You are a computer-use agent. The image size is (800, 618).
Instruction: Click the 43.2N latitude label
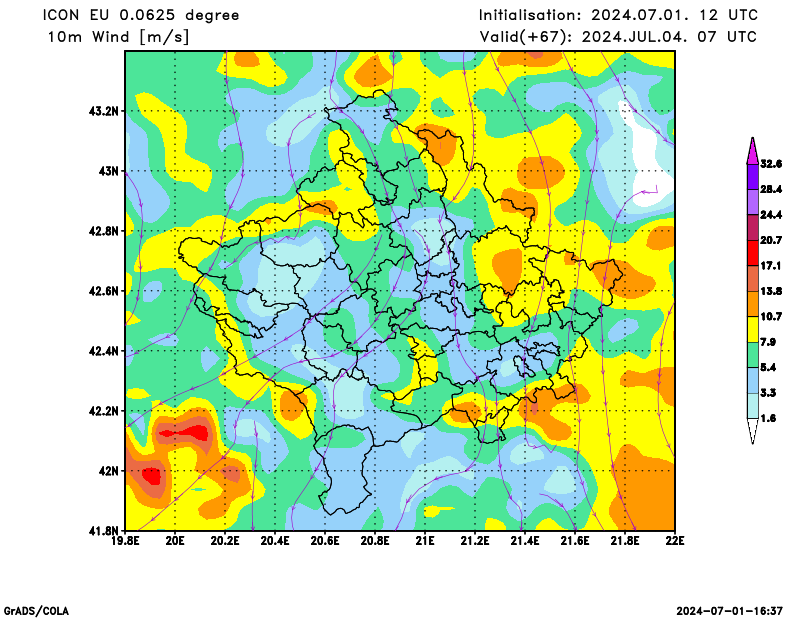[x=104, y=111]
